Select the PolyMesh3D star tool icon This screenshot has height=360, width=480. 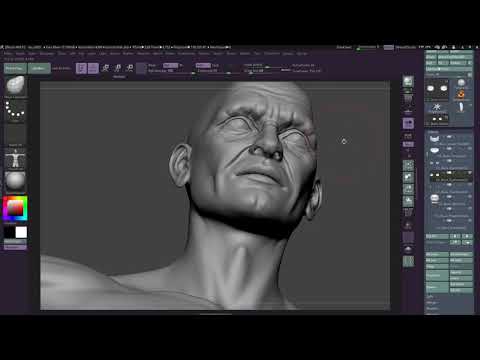tap(437, 107)
